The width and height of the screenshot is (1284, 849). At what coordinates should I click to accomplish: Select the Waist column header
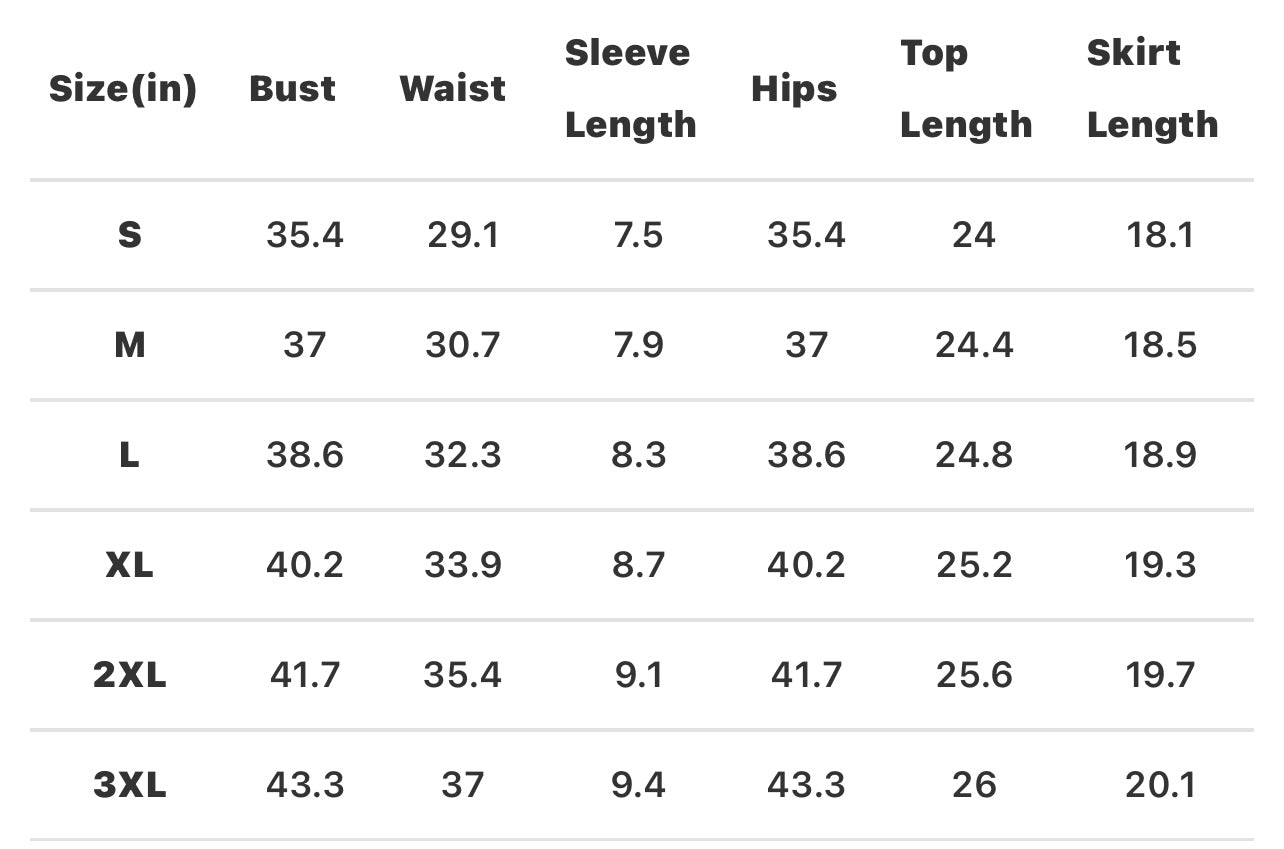[453, 89]
